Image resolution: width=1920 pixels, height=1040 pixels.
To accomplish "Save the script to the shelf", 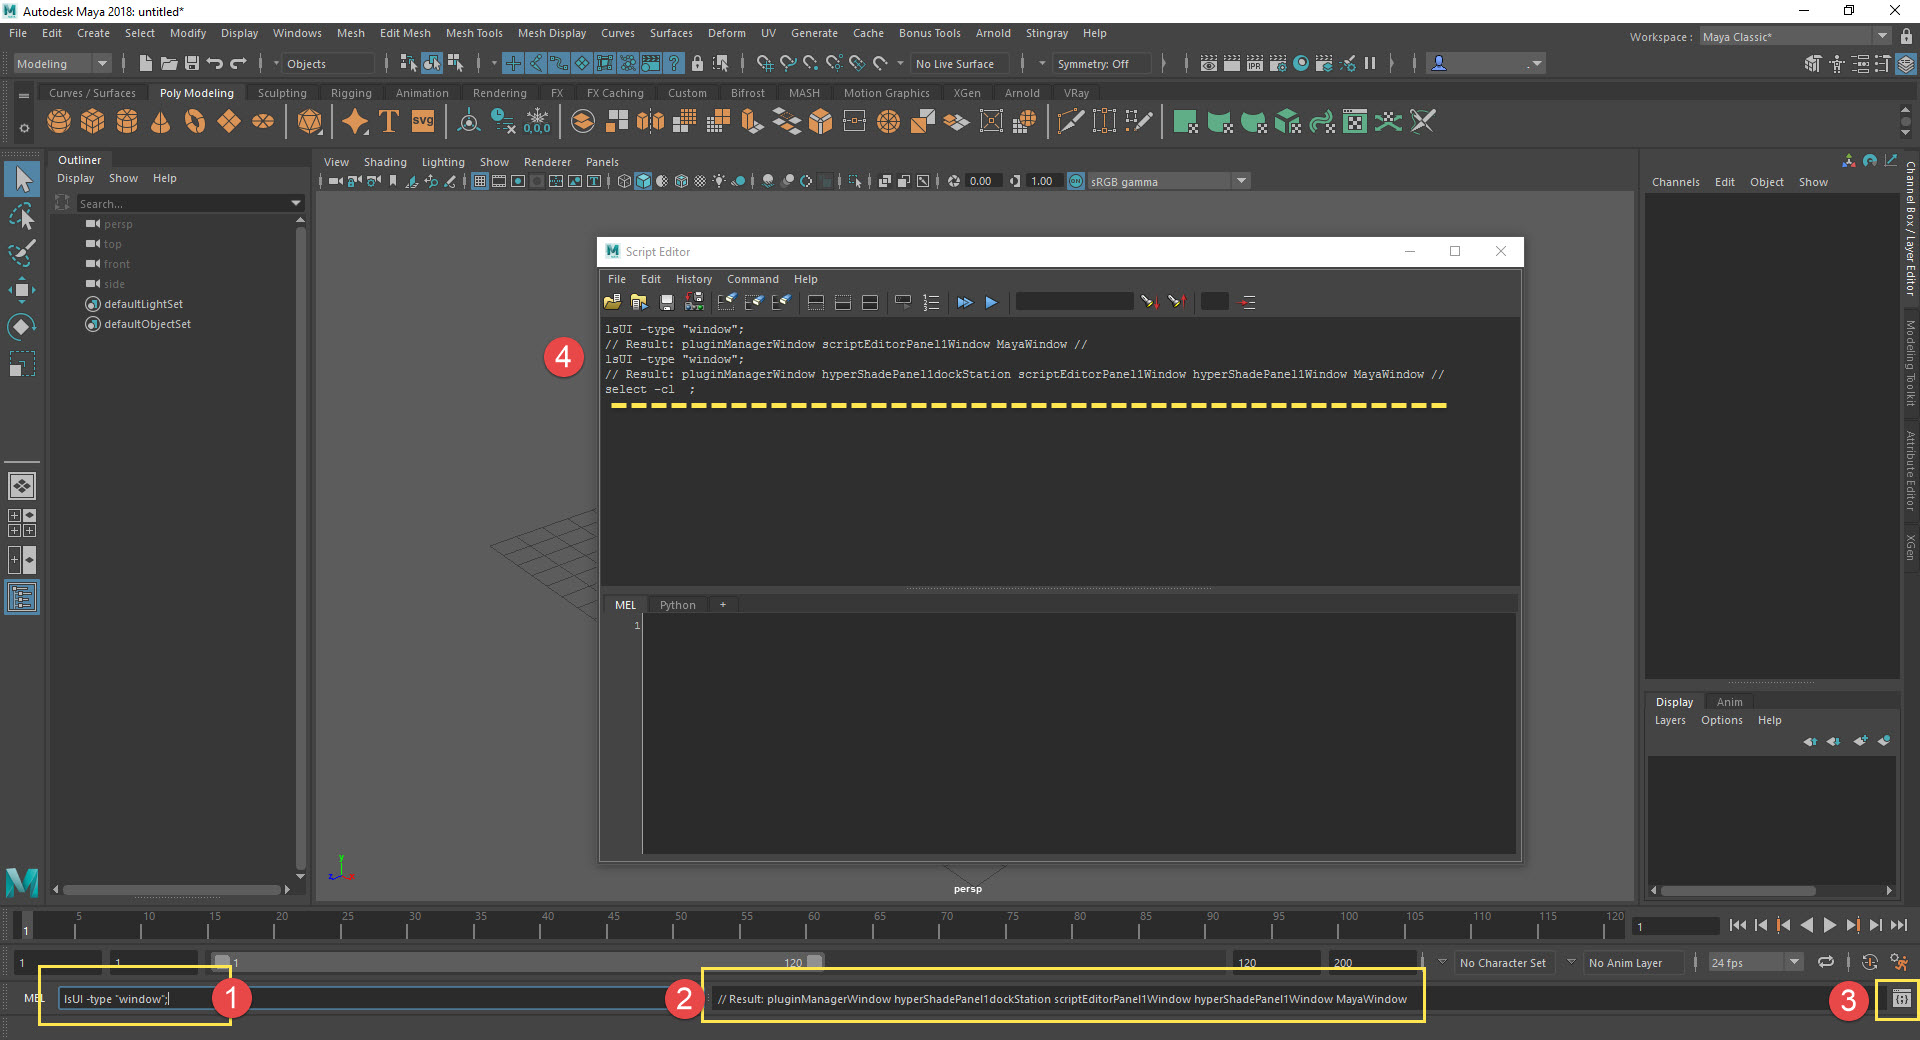I will coord(694,301).
